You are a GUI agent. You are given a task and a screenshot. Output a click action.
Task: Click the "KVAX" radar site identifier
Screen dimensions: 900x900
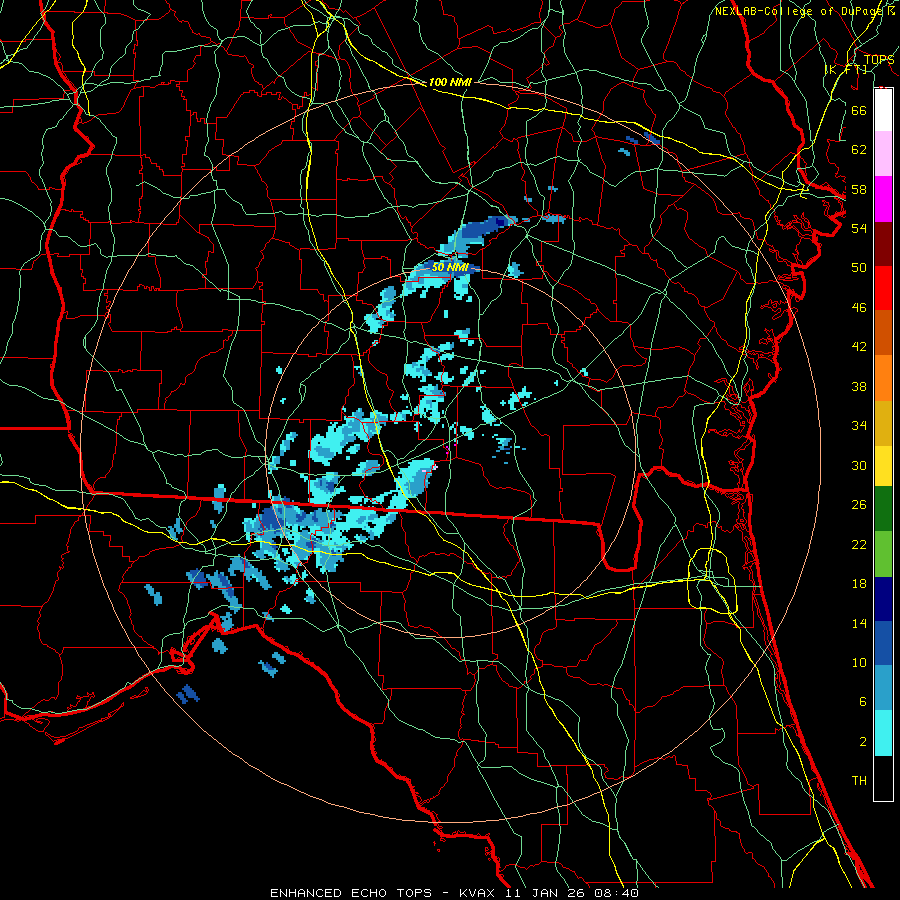coord(479,893)
